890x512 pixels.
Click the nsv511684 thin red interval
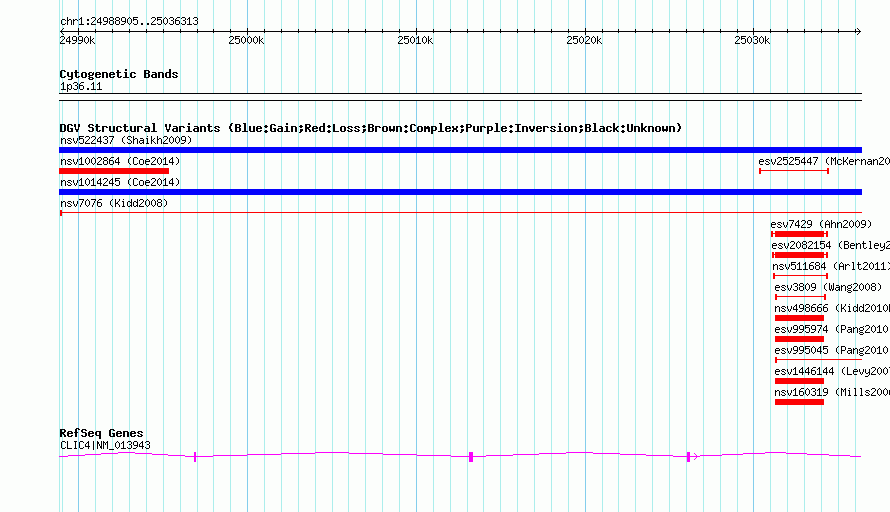(x=800, y=276)
